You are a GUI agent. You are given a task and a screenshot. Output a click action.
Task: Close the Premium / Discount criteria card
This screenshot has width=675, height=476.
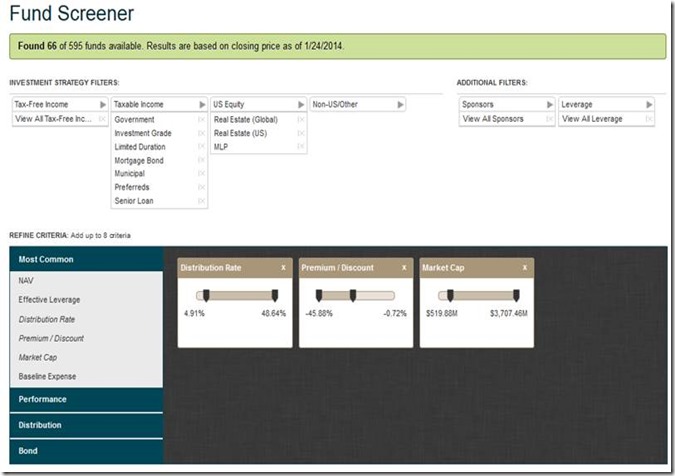[x=404, y=268]
